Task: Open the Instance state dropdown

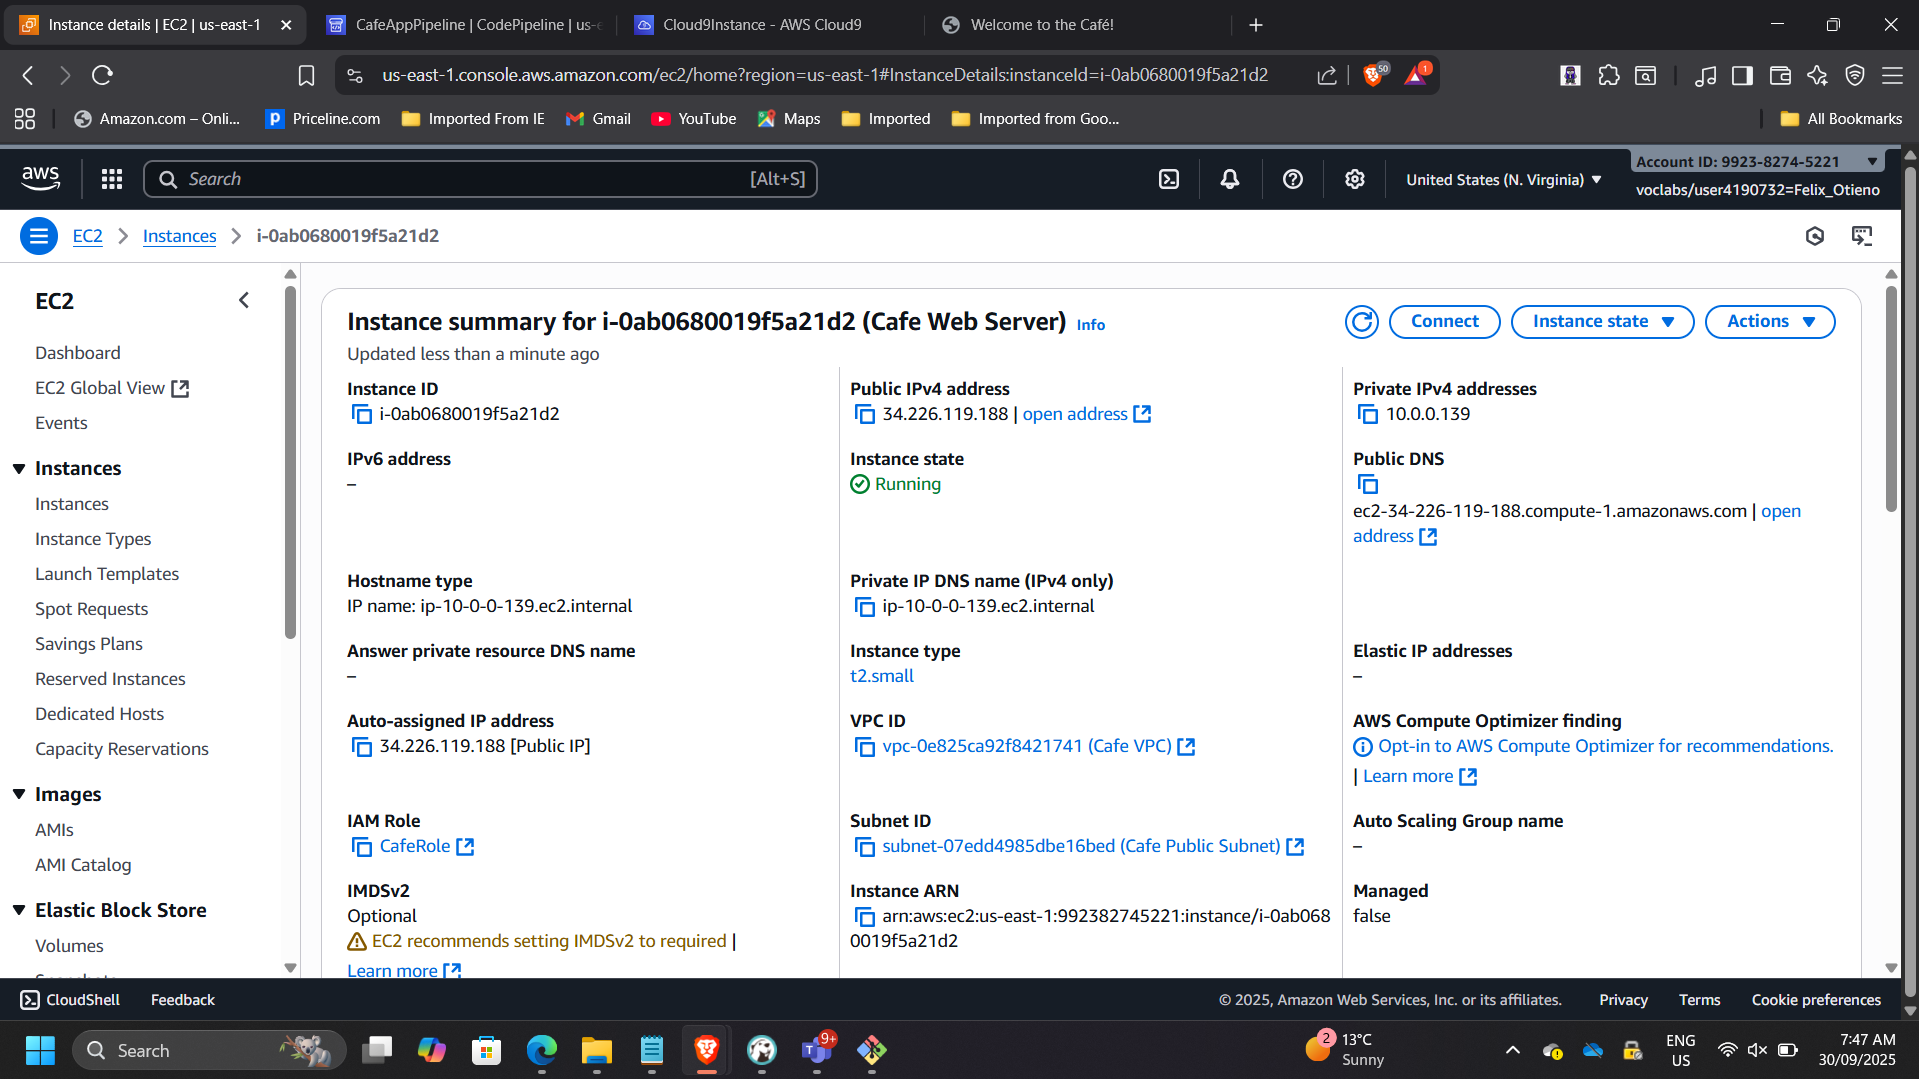Action: point(1601,321)
